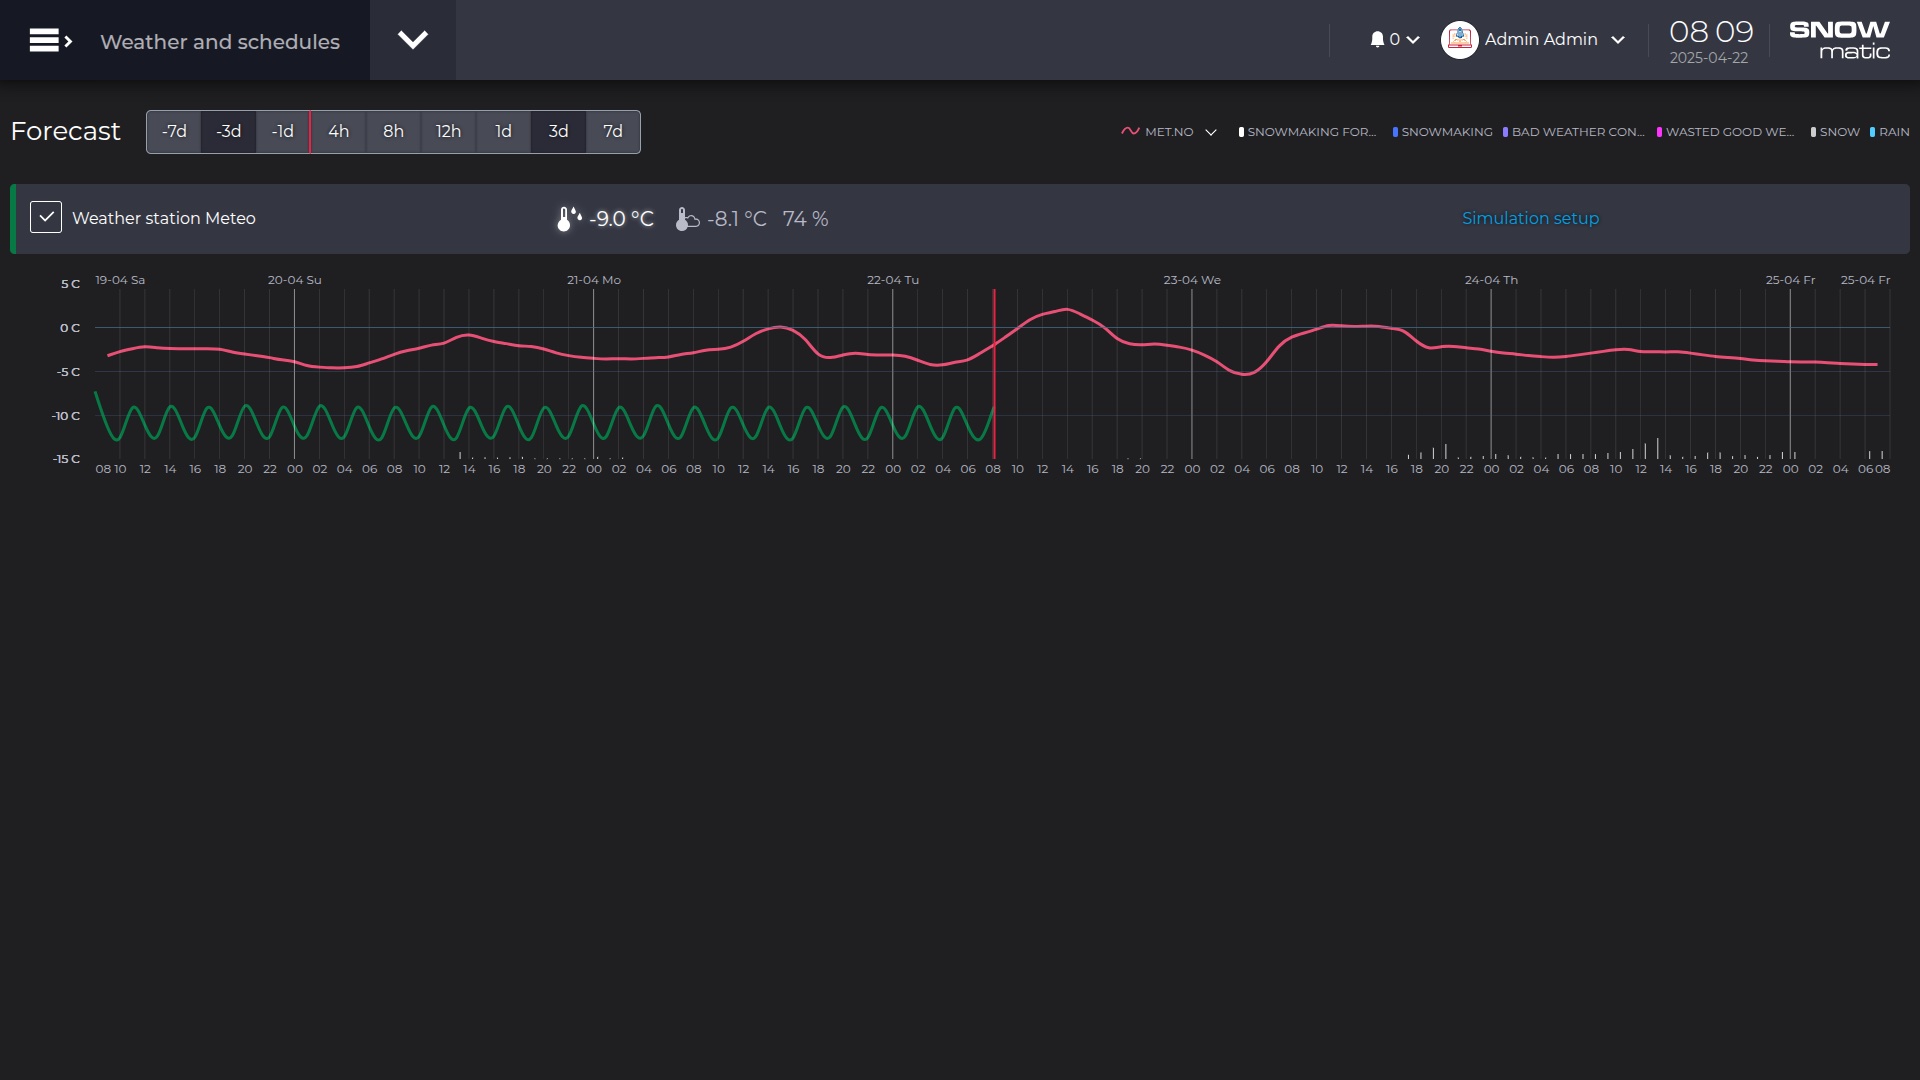Open the MET.NO forecast source dropdown
The height and width of the screenshot is (1080, 1920).
(x=1211, y=132)
